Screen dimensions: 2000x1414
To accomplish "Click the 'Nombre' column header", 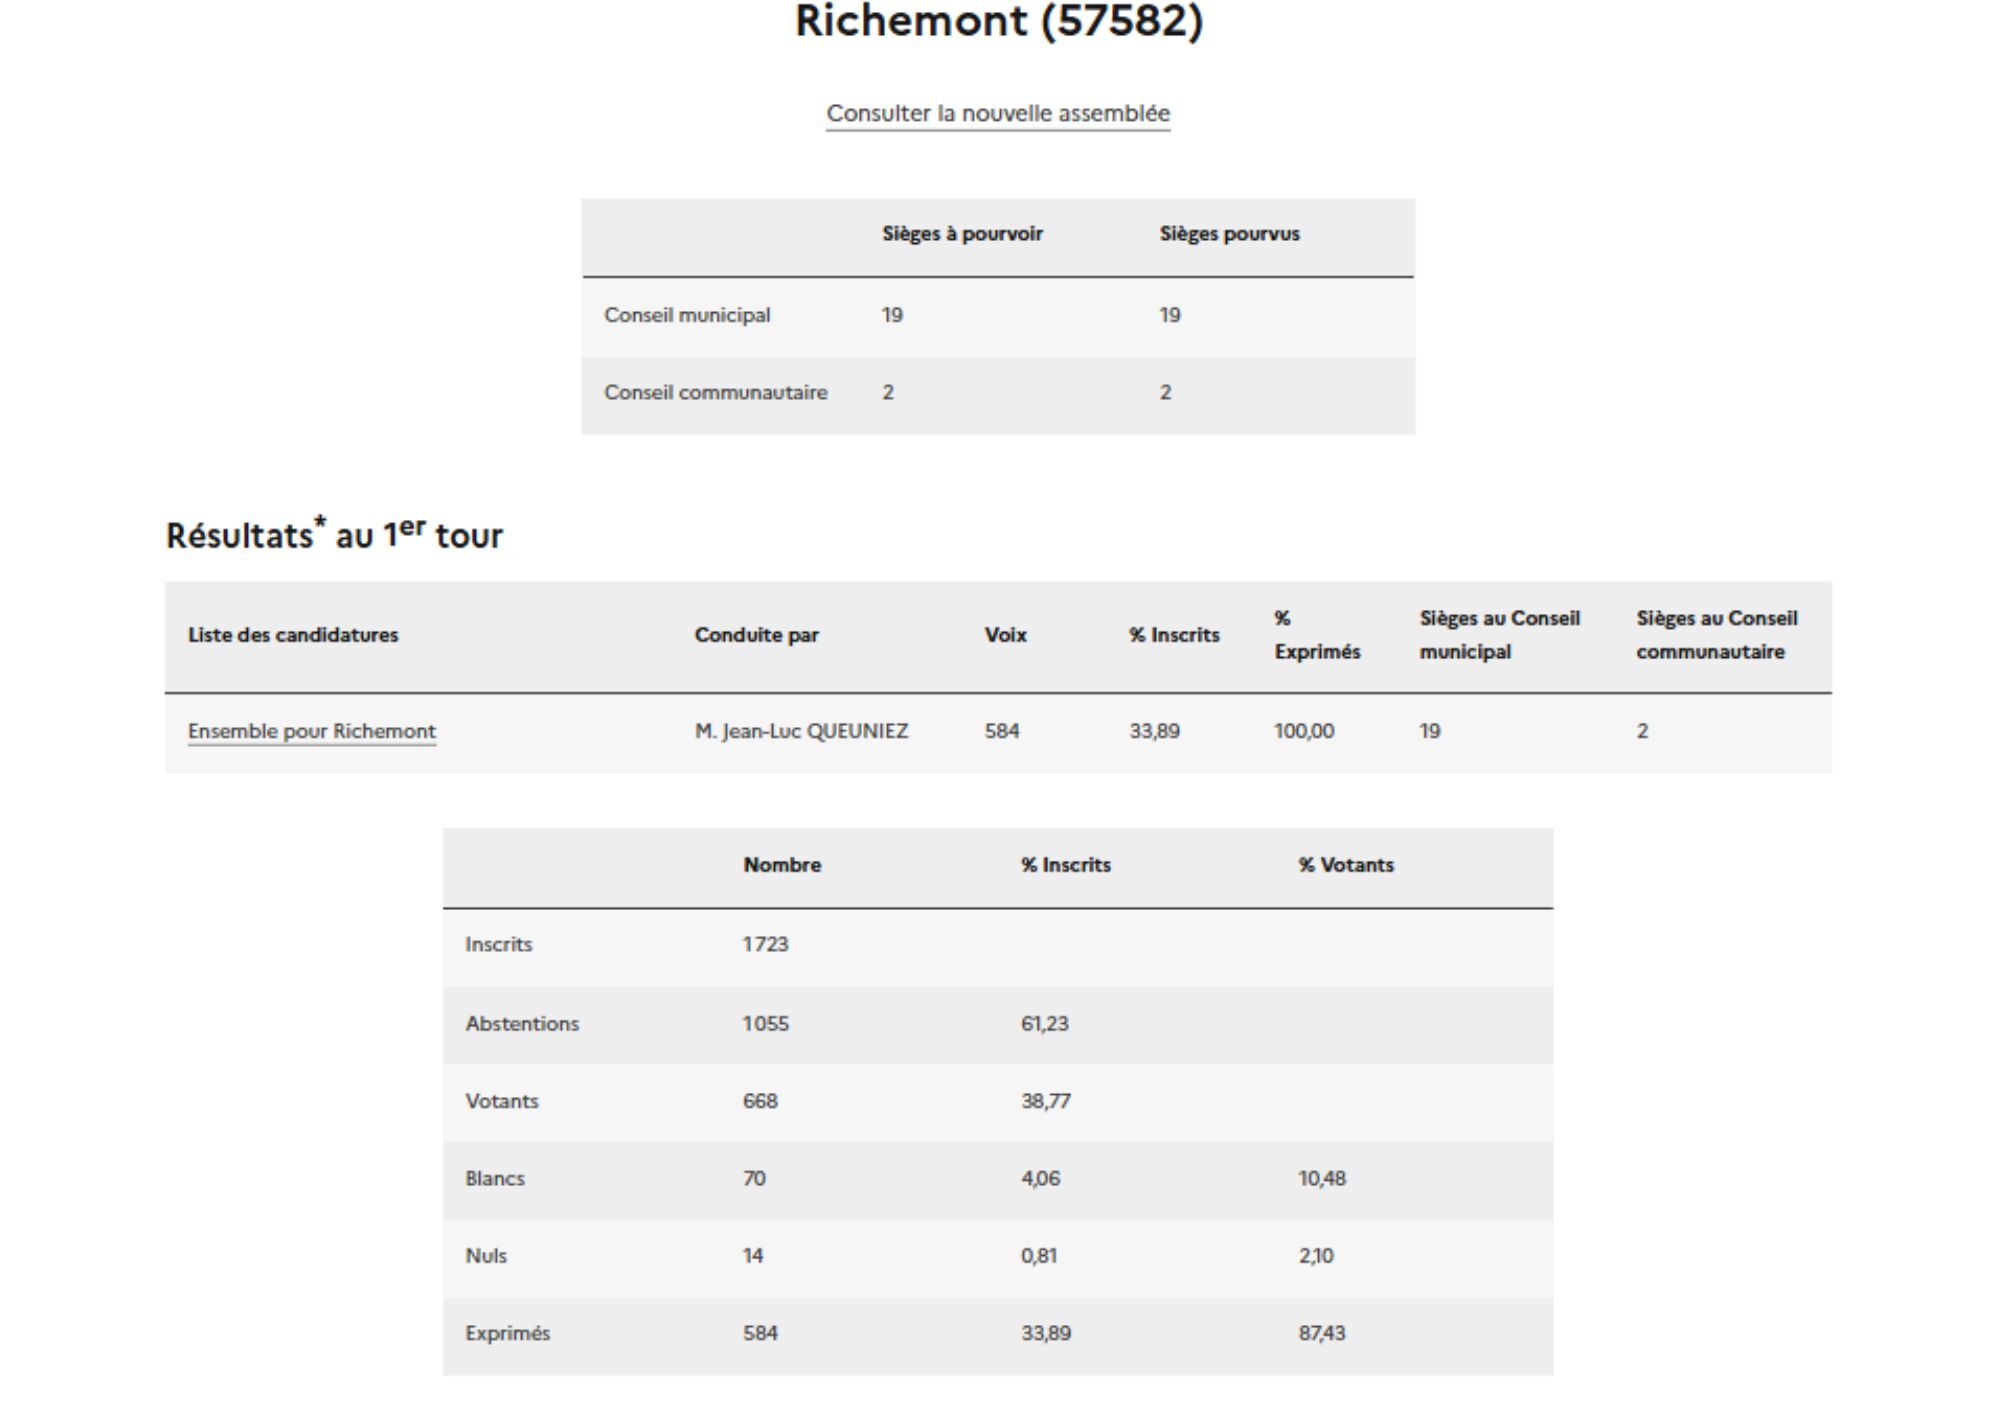I will (x=781, y=865).
